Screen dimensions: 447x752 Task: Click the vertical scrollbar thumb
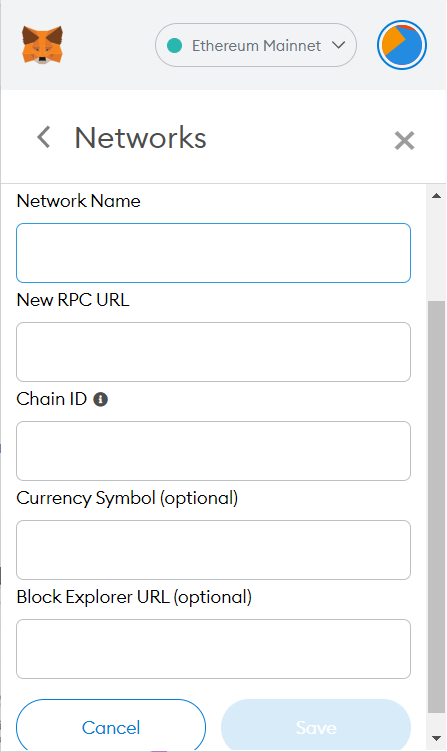[436, 508]
